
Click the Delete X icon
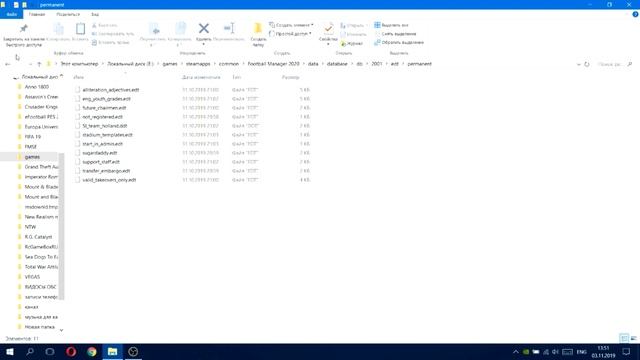[x=204, y=28]
